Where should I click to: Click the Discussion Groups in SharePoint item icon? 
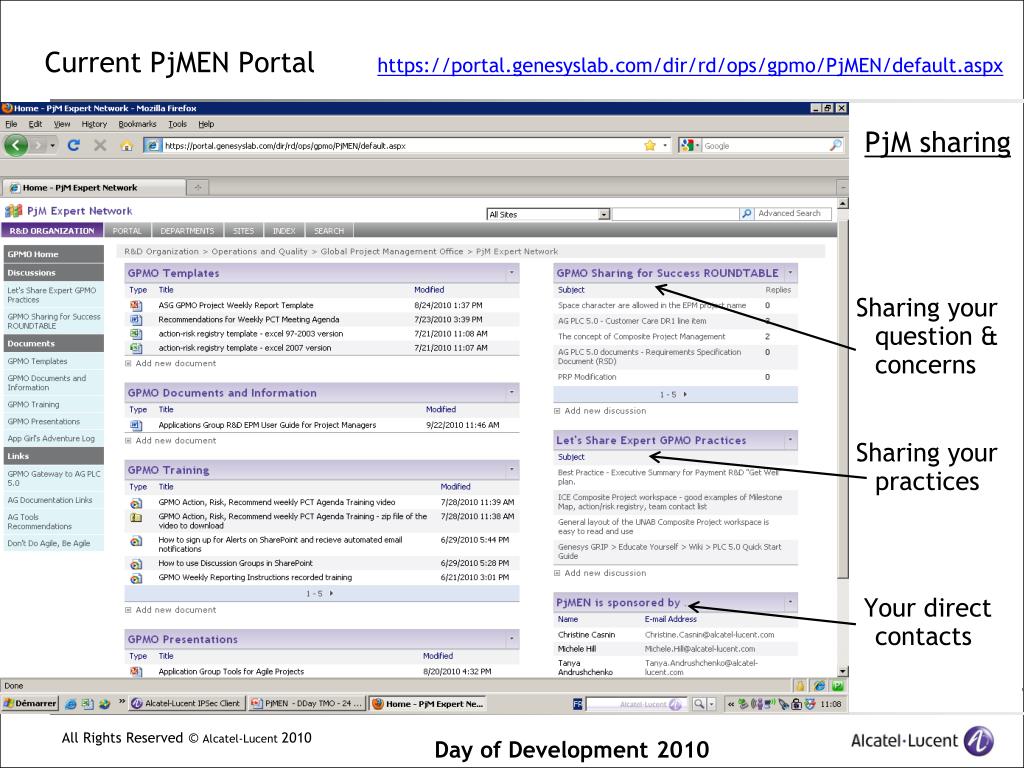(x=136, y=564)
